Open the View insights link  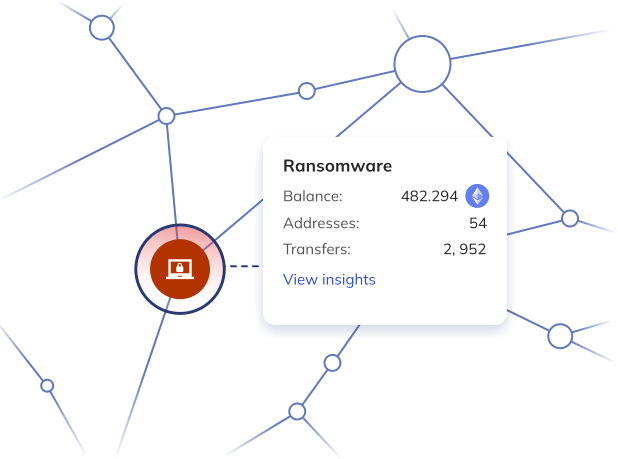click(x=329, y=279)
